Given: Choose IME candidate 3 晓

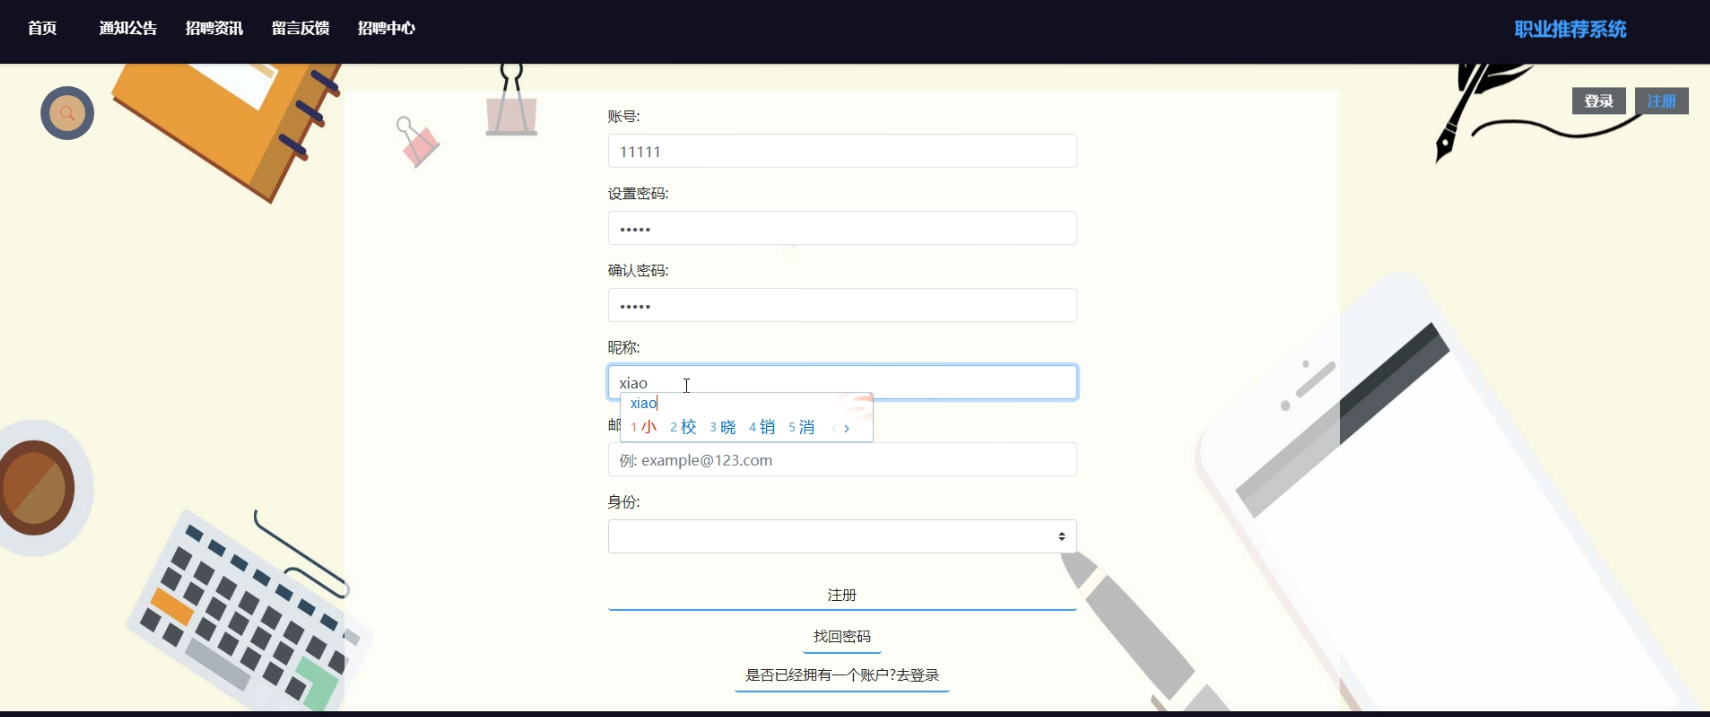Looking at the screenshot, I should (723, 427).
